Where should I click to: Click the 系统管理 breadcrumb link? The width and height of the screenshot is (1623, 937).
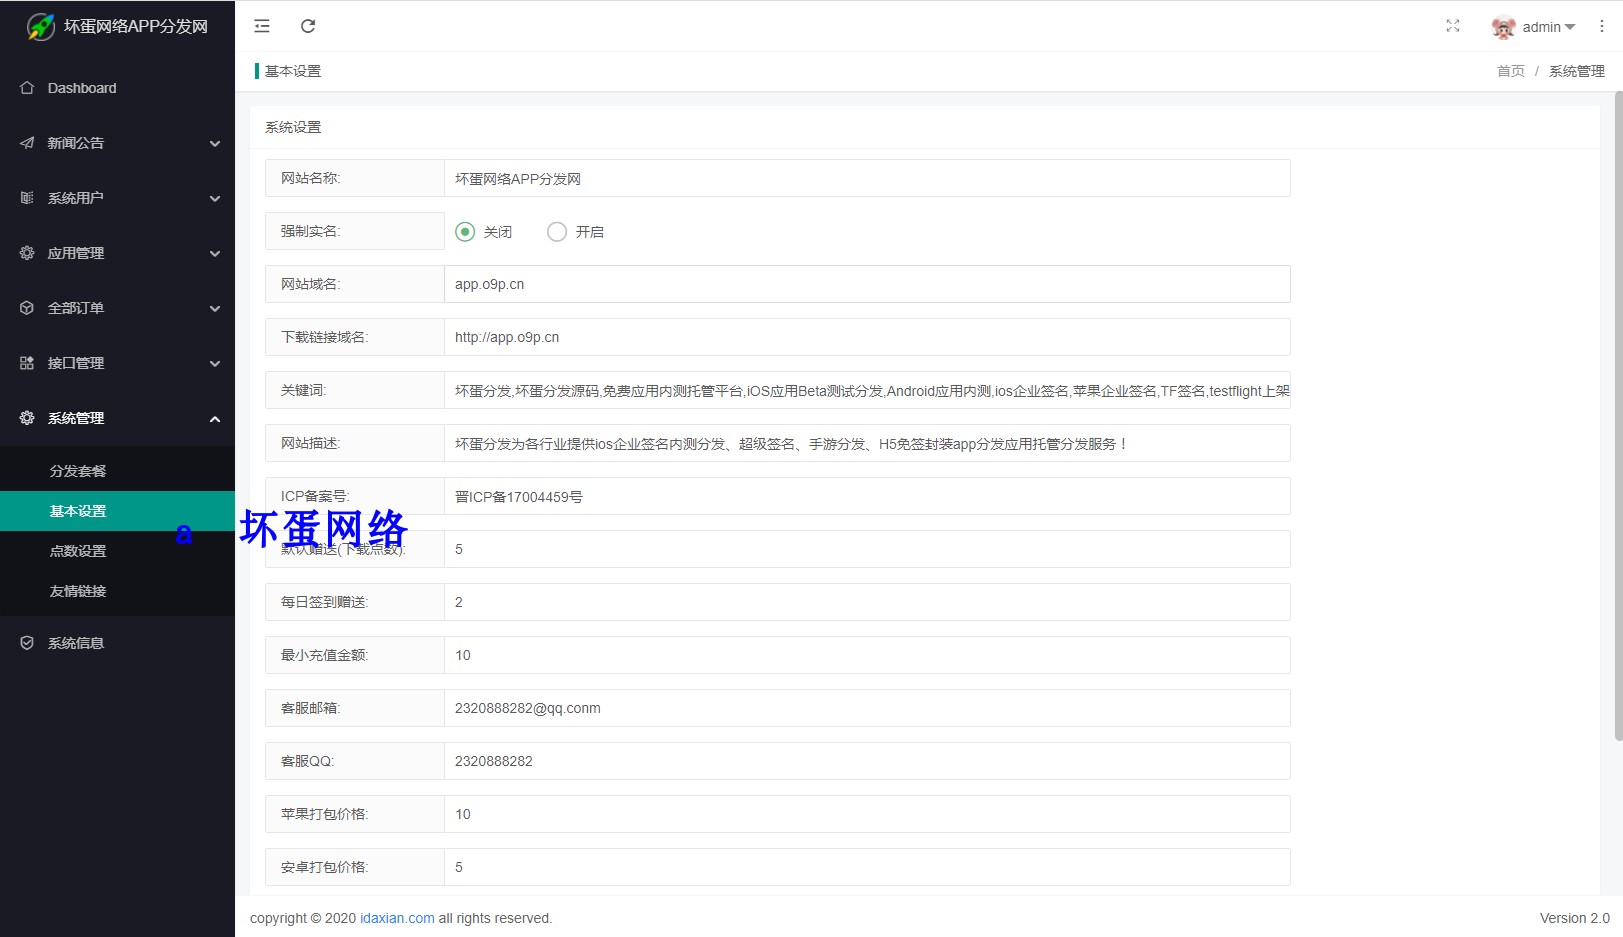click(x=1577, y=71)
